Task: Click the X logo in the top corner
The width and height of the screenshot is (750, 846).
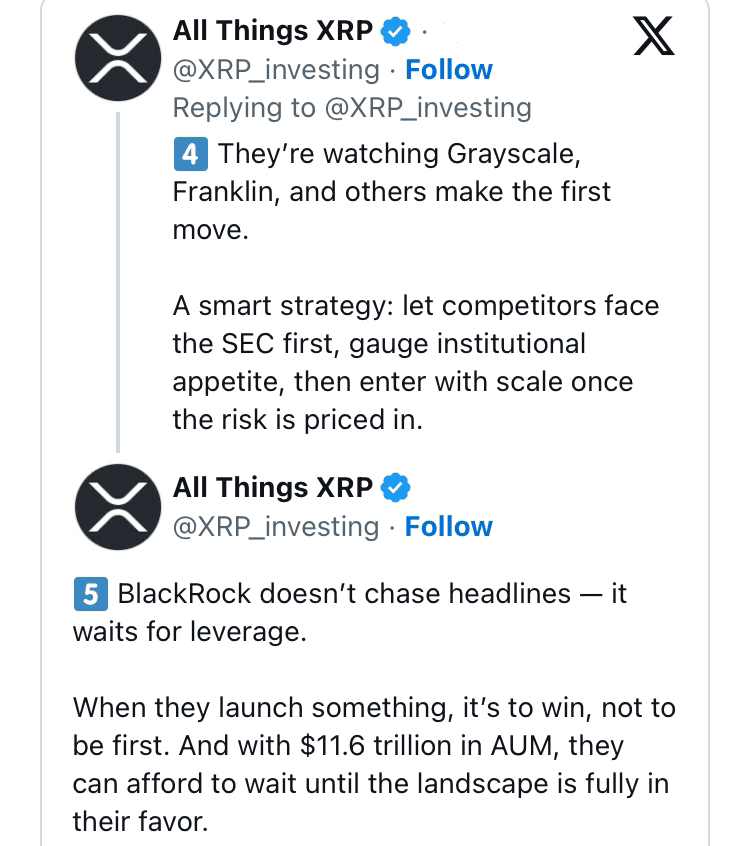Action: tap(655, 38)
